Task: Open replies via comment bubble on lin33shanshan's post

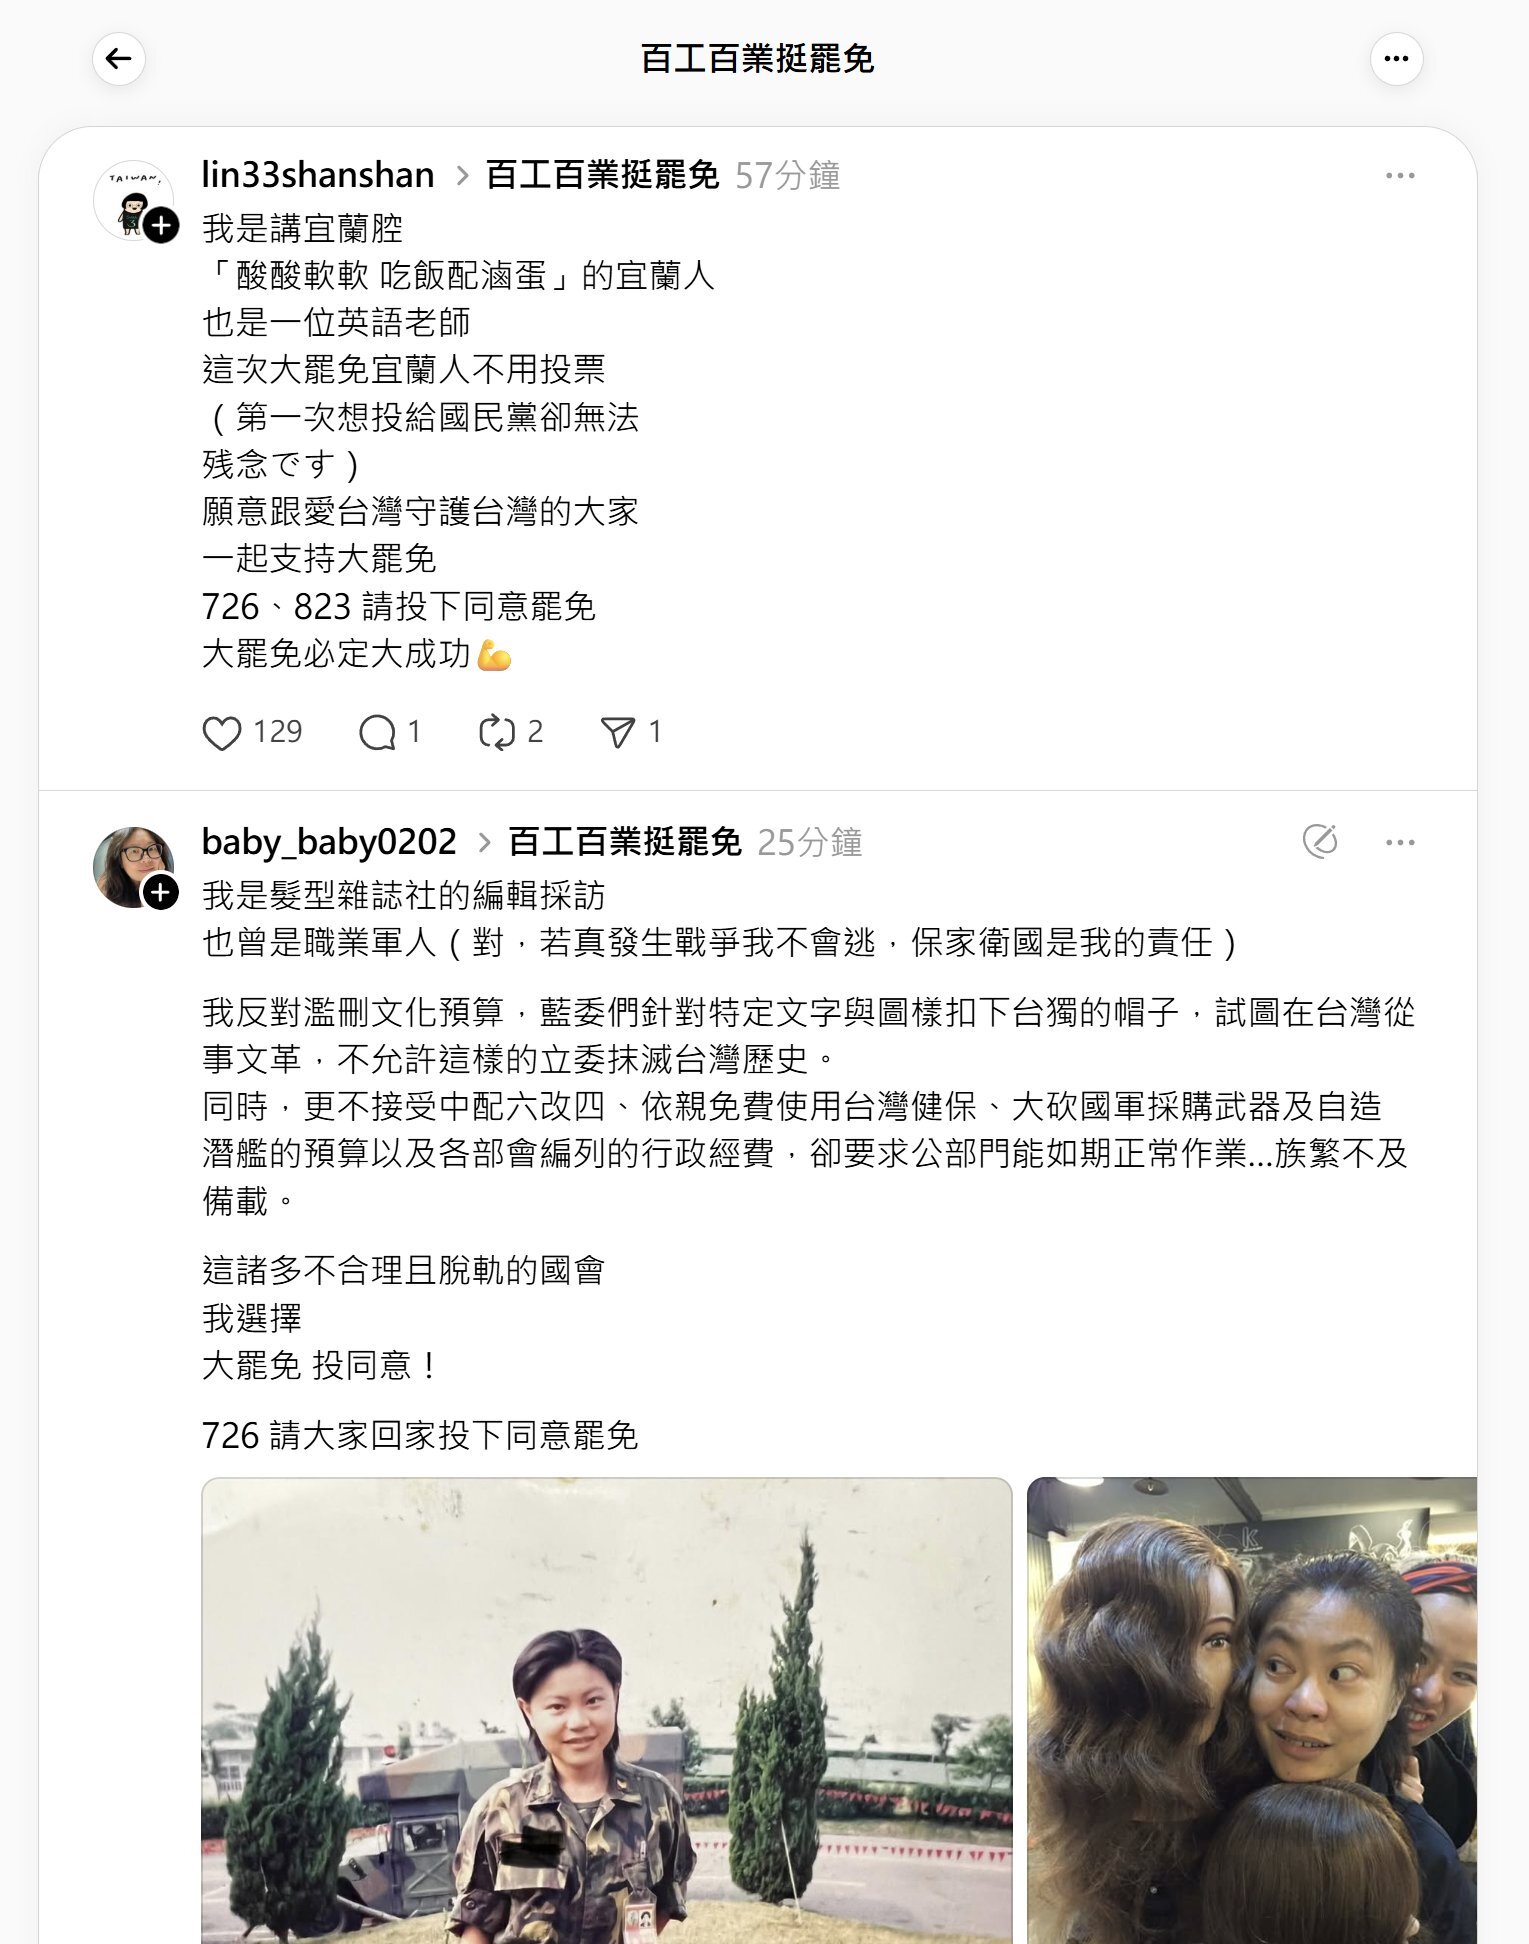Action: tap(377, 733)
